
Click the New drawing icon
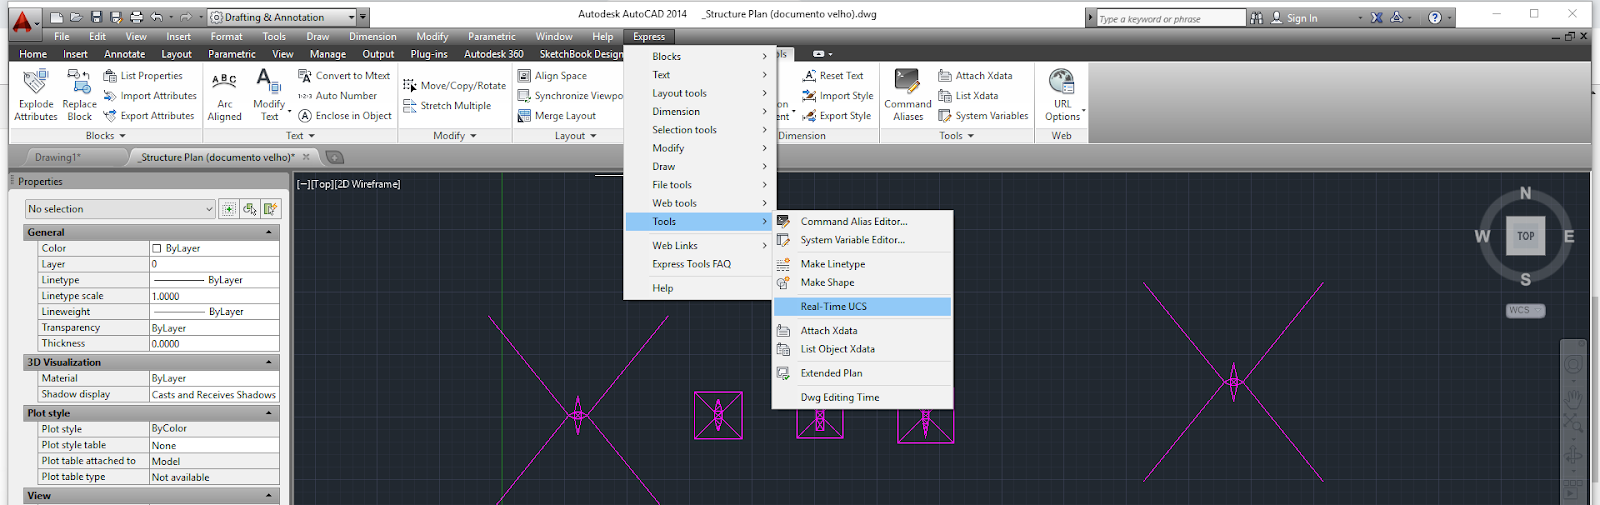57,17
